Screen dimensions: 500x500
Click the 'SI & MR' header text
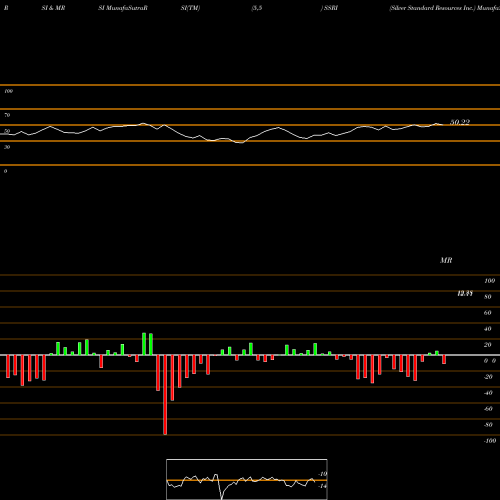53,8
